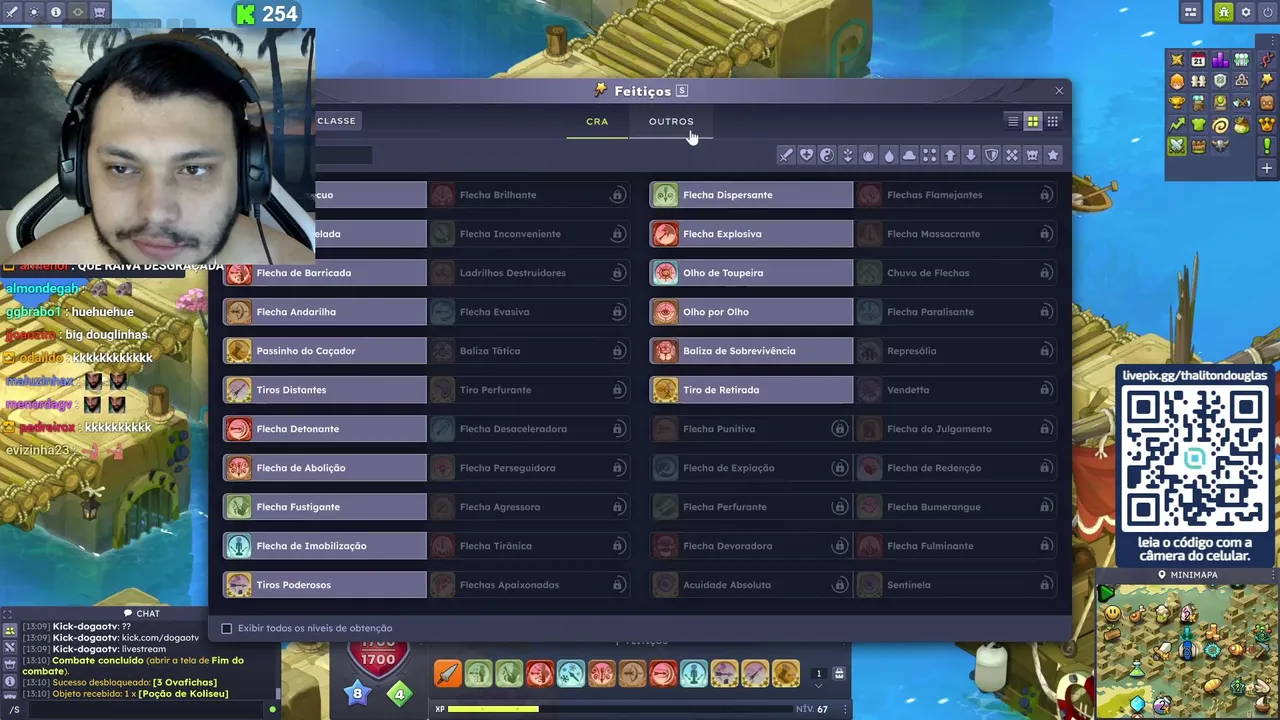
Task: Switch to the CRA tab
Action: 597,121
